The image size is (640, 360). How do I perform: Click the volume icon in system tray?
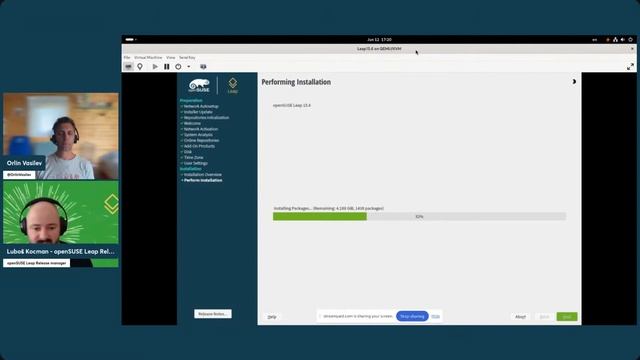point(622,40)
